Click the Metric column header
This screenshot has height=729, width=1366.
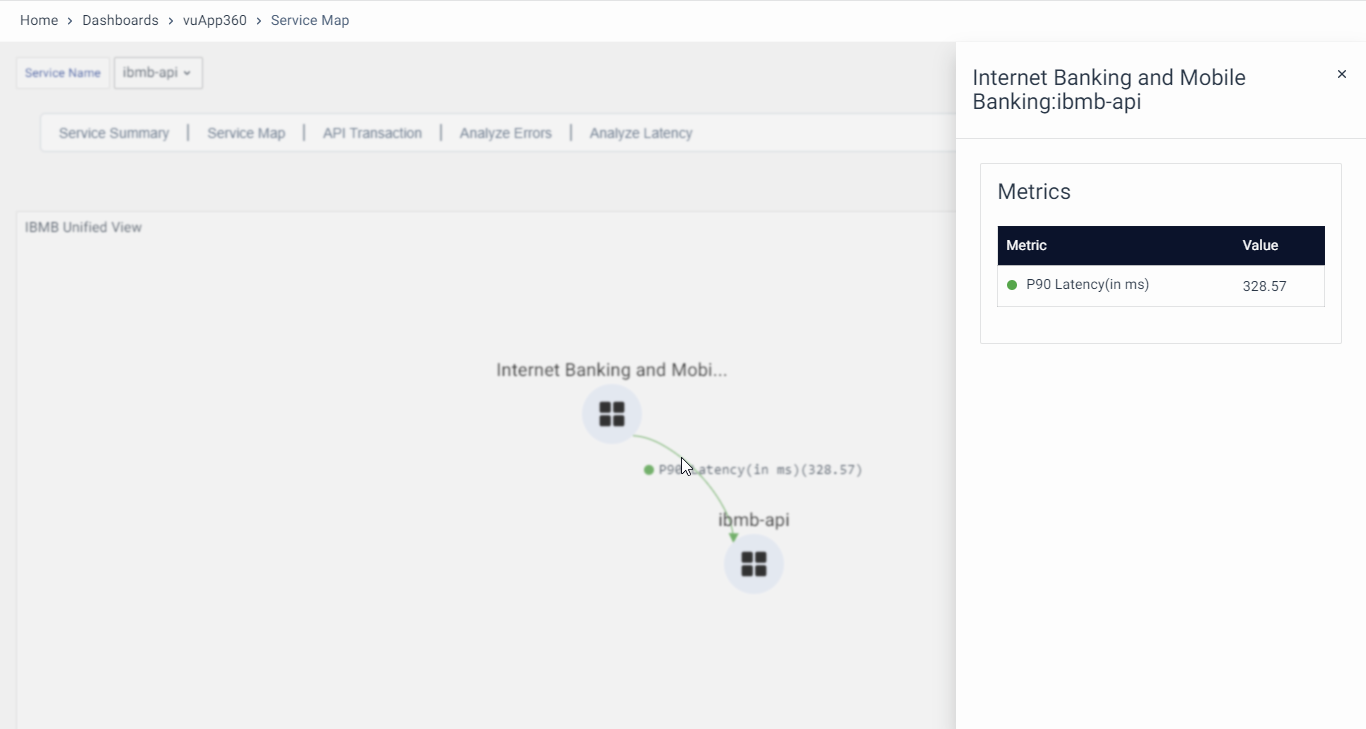(1027, 245)
